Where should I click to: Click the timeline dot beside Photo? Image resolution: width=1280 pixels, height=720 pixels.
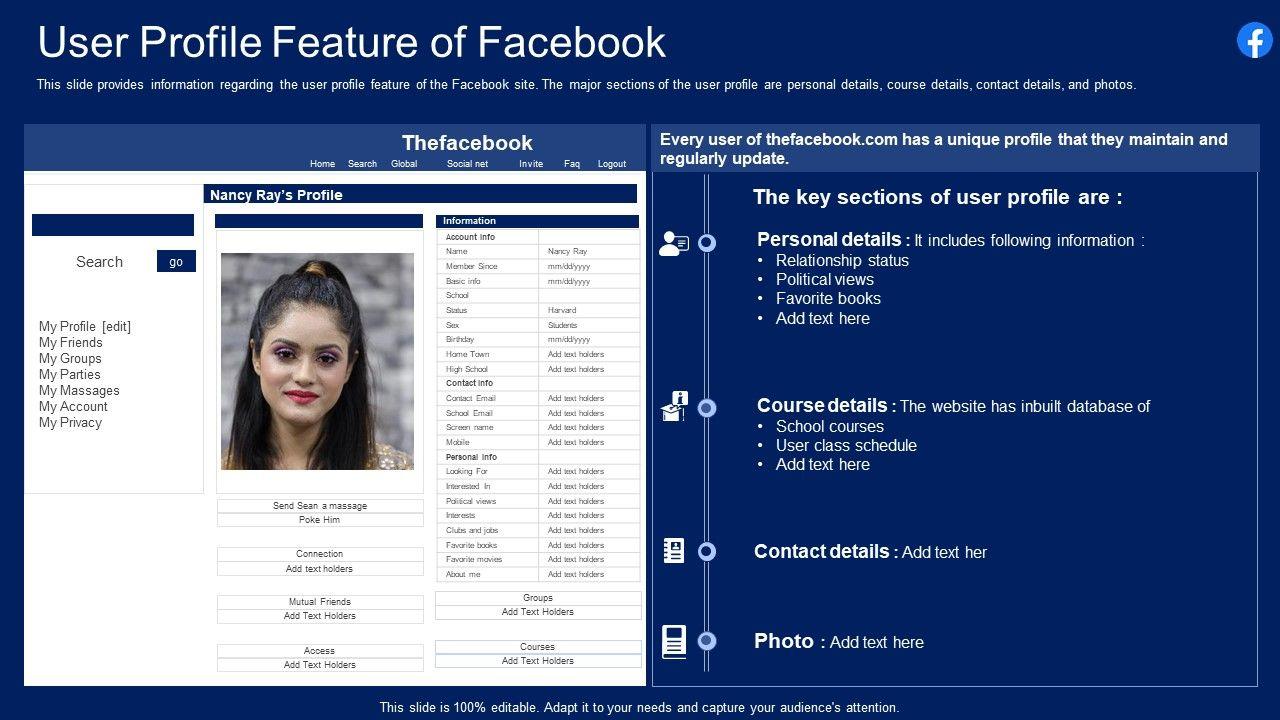[x=707, y=641]
